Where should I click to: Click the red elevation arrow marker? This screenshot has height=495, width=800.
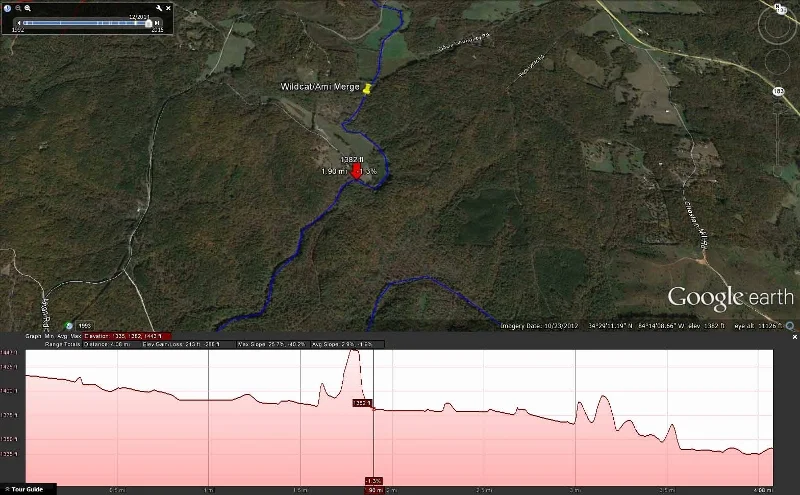point(356,171)
